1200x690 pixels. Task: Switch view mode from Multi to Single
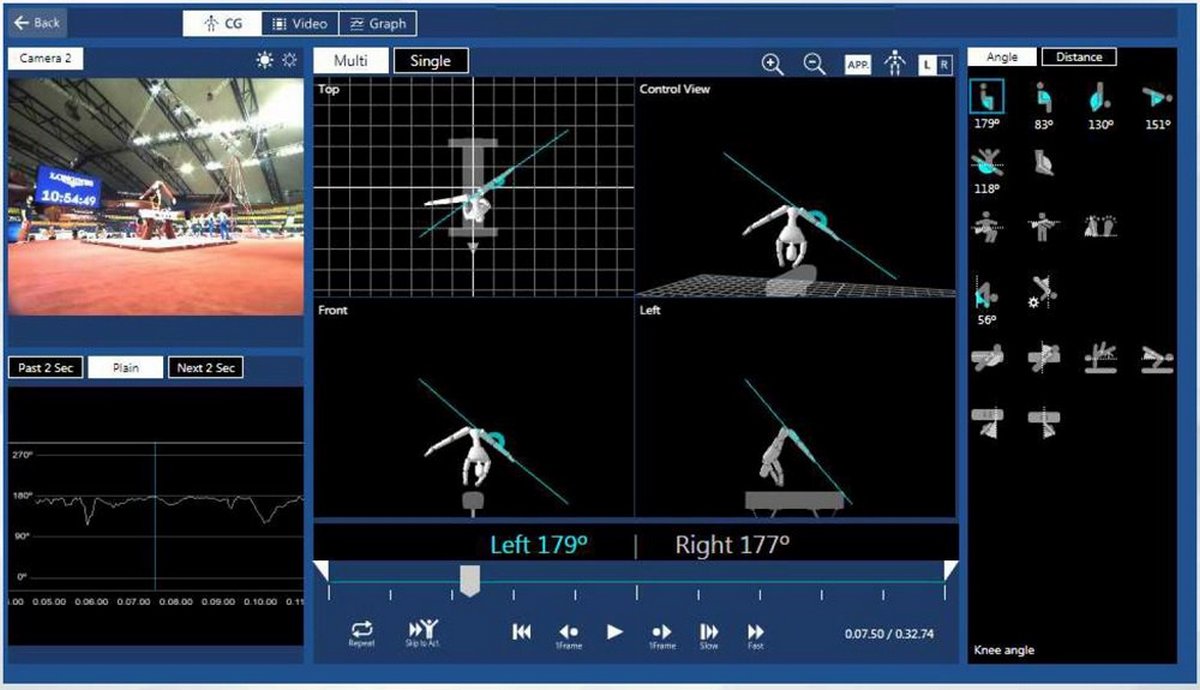(431, 60)
